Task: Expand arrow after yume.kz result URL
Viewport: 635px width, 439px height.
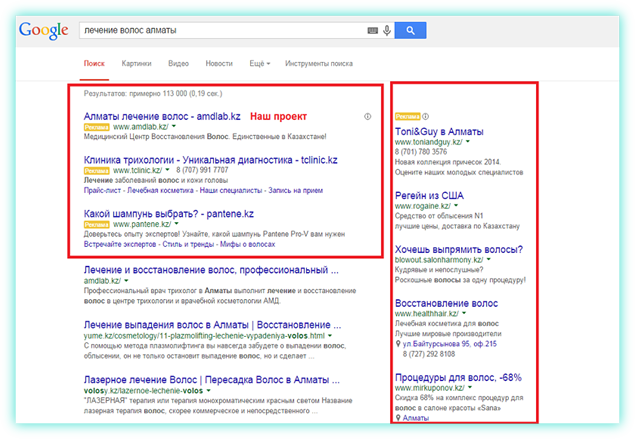Action: coord(330,335)
